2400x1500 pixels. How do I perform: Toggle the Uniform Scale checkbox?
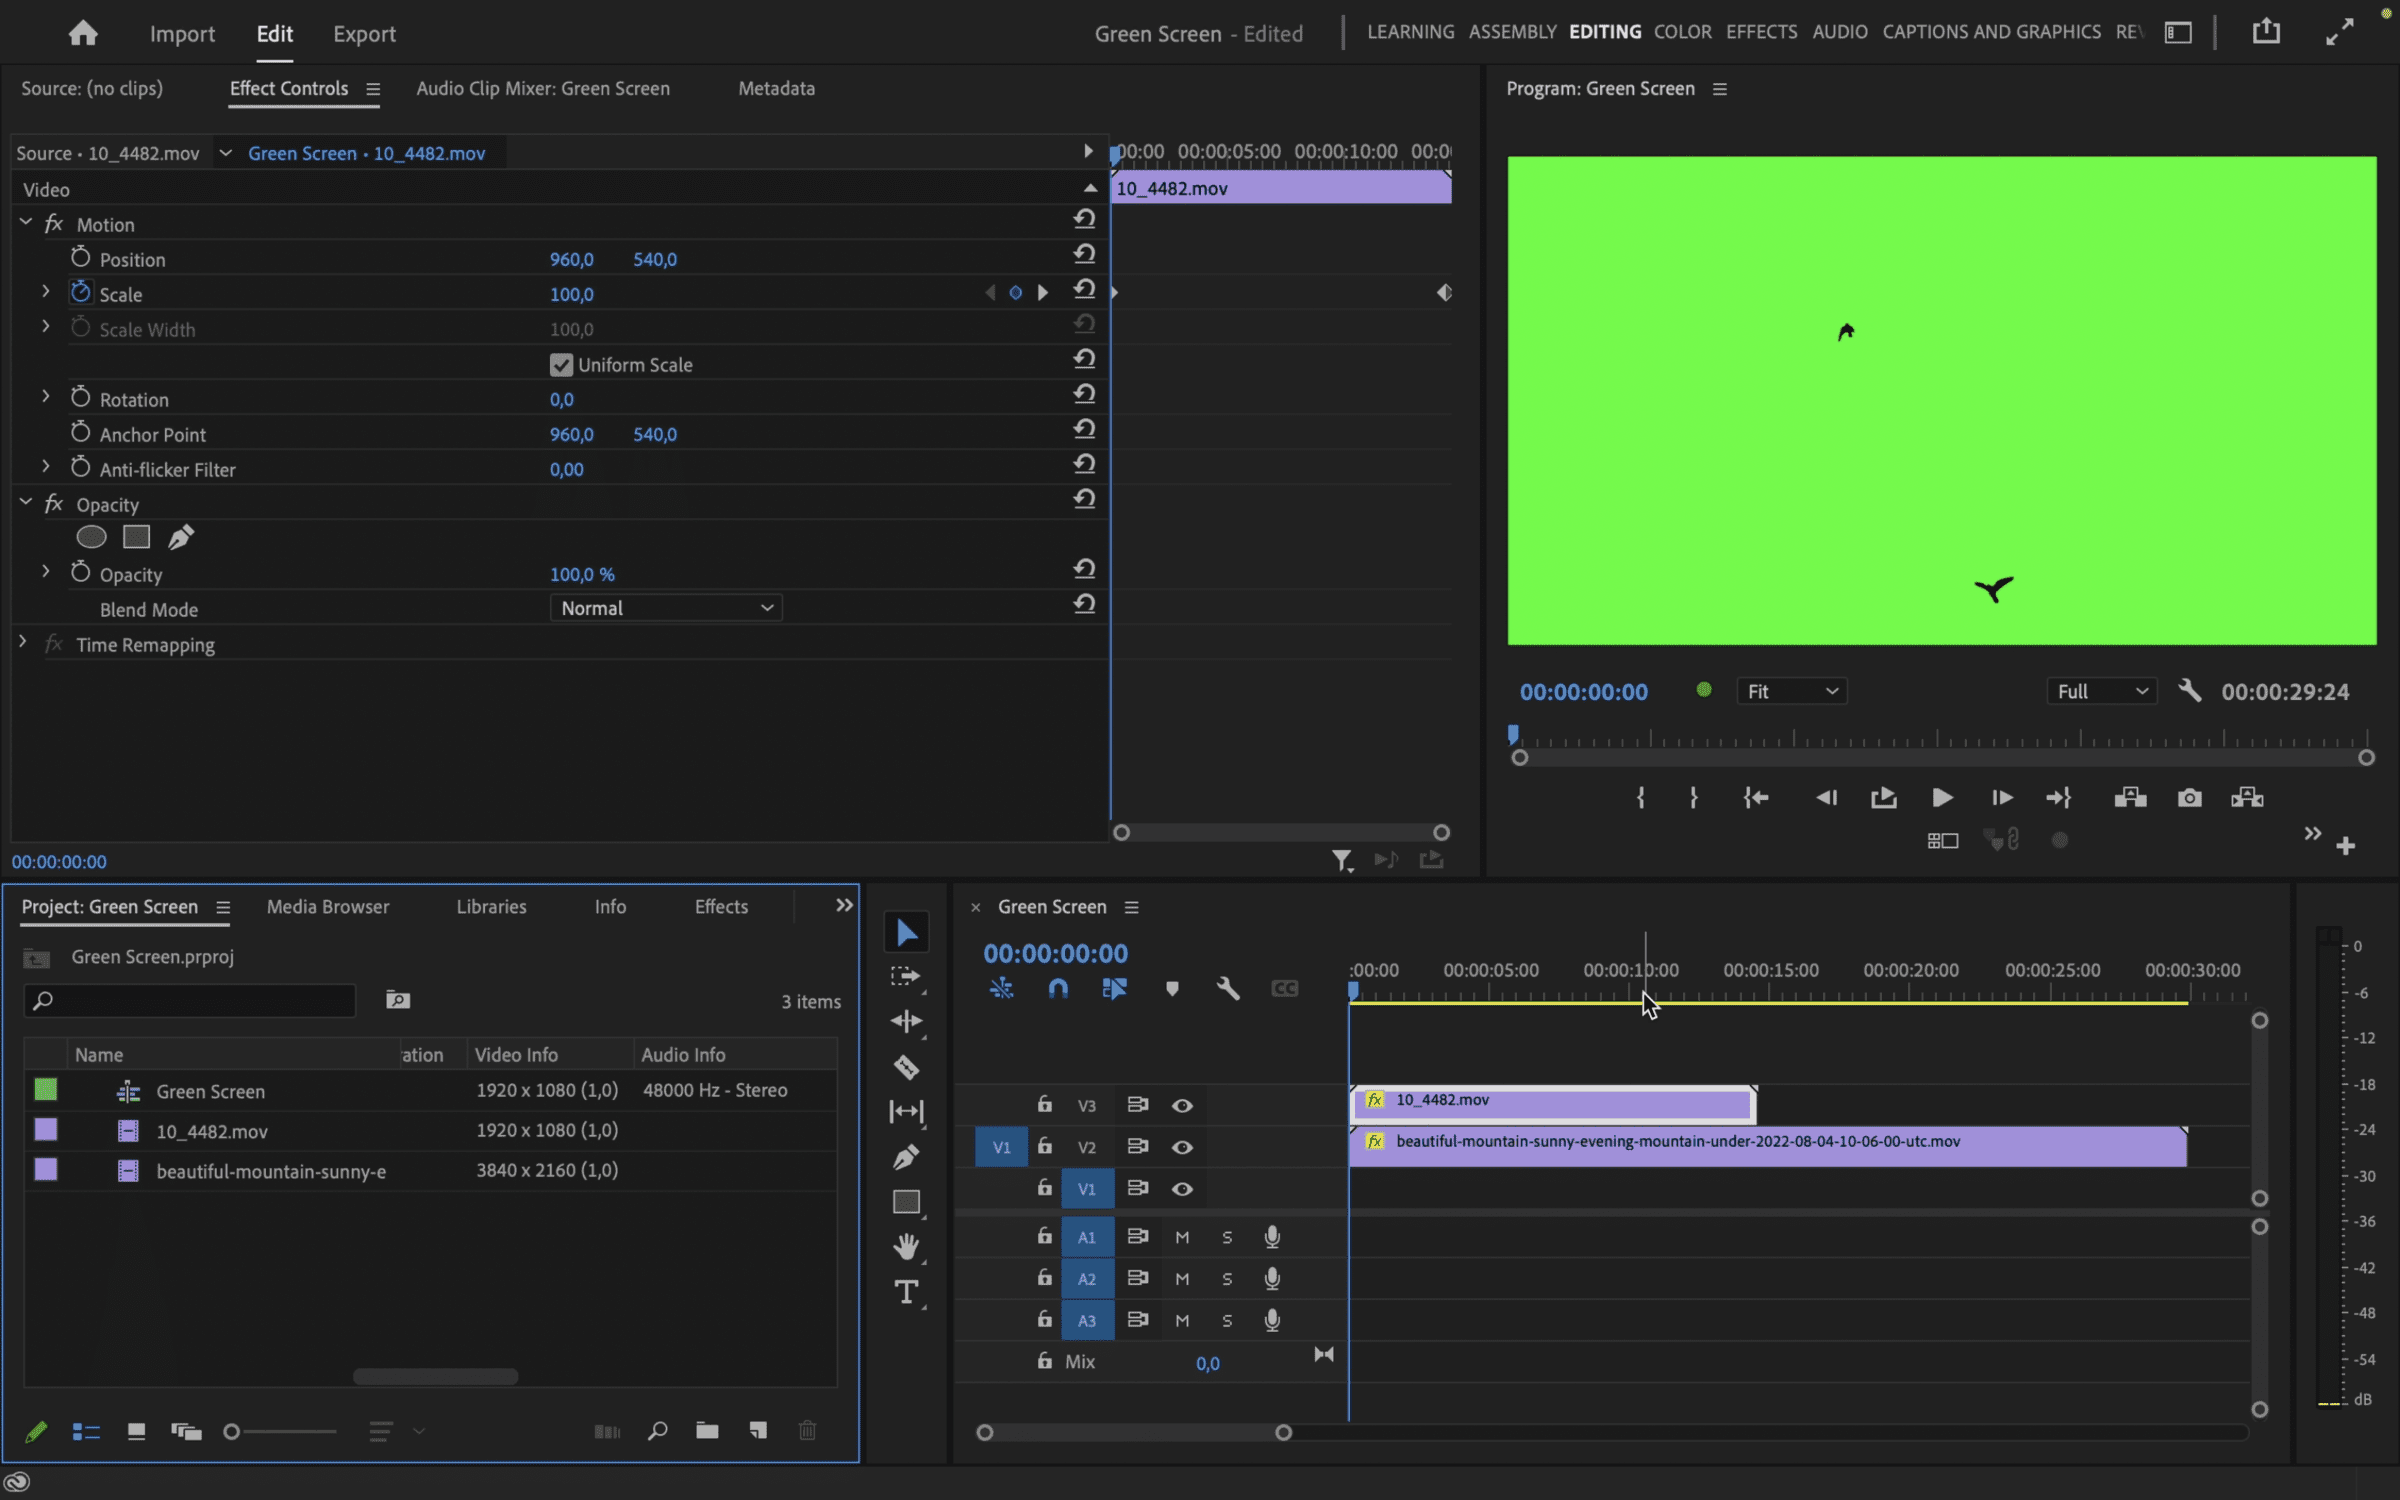pyautogui.click(x=561, y=365)
